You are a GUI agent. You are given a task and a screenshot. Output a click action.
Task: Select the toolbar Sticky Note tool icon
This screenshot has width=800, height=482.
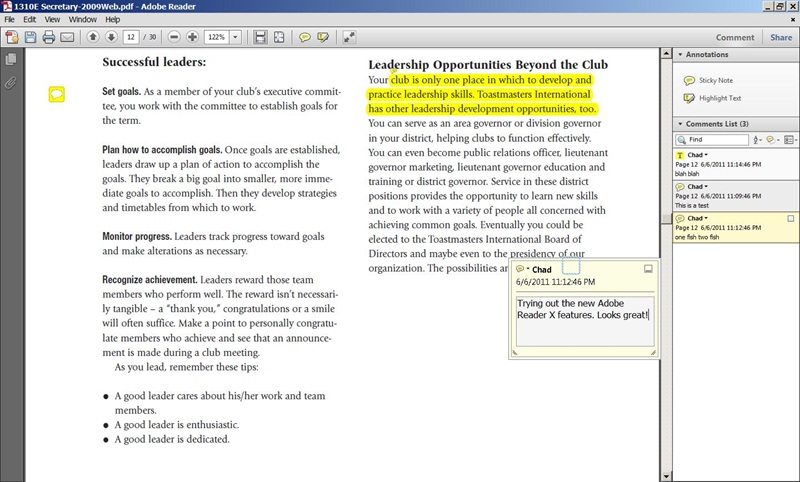305,37
